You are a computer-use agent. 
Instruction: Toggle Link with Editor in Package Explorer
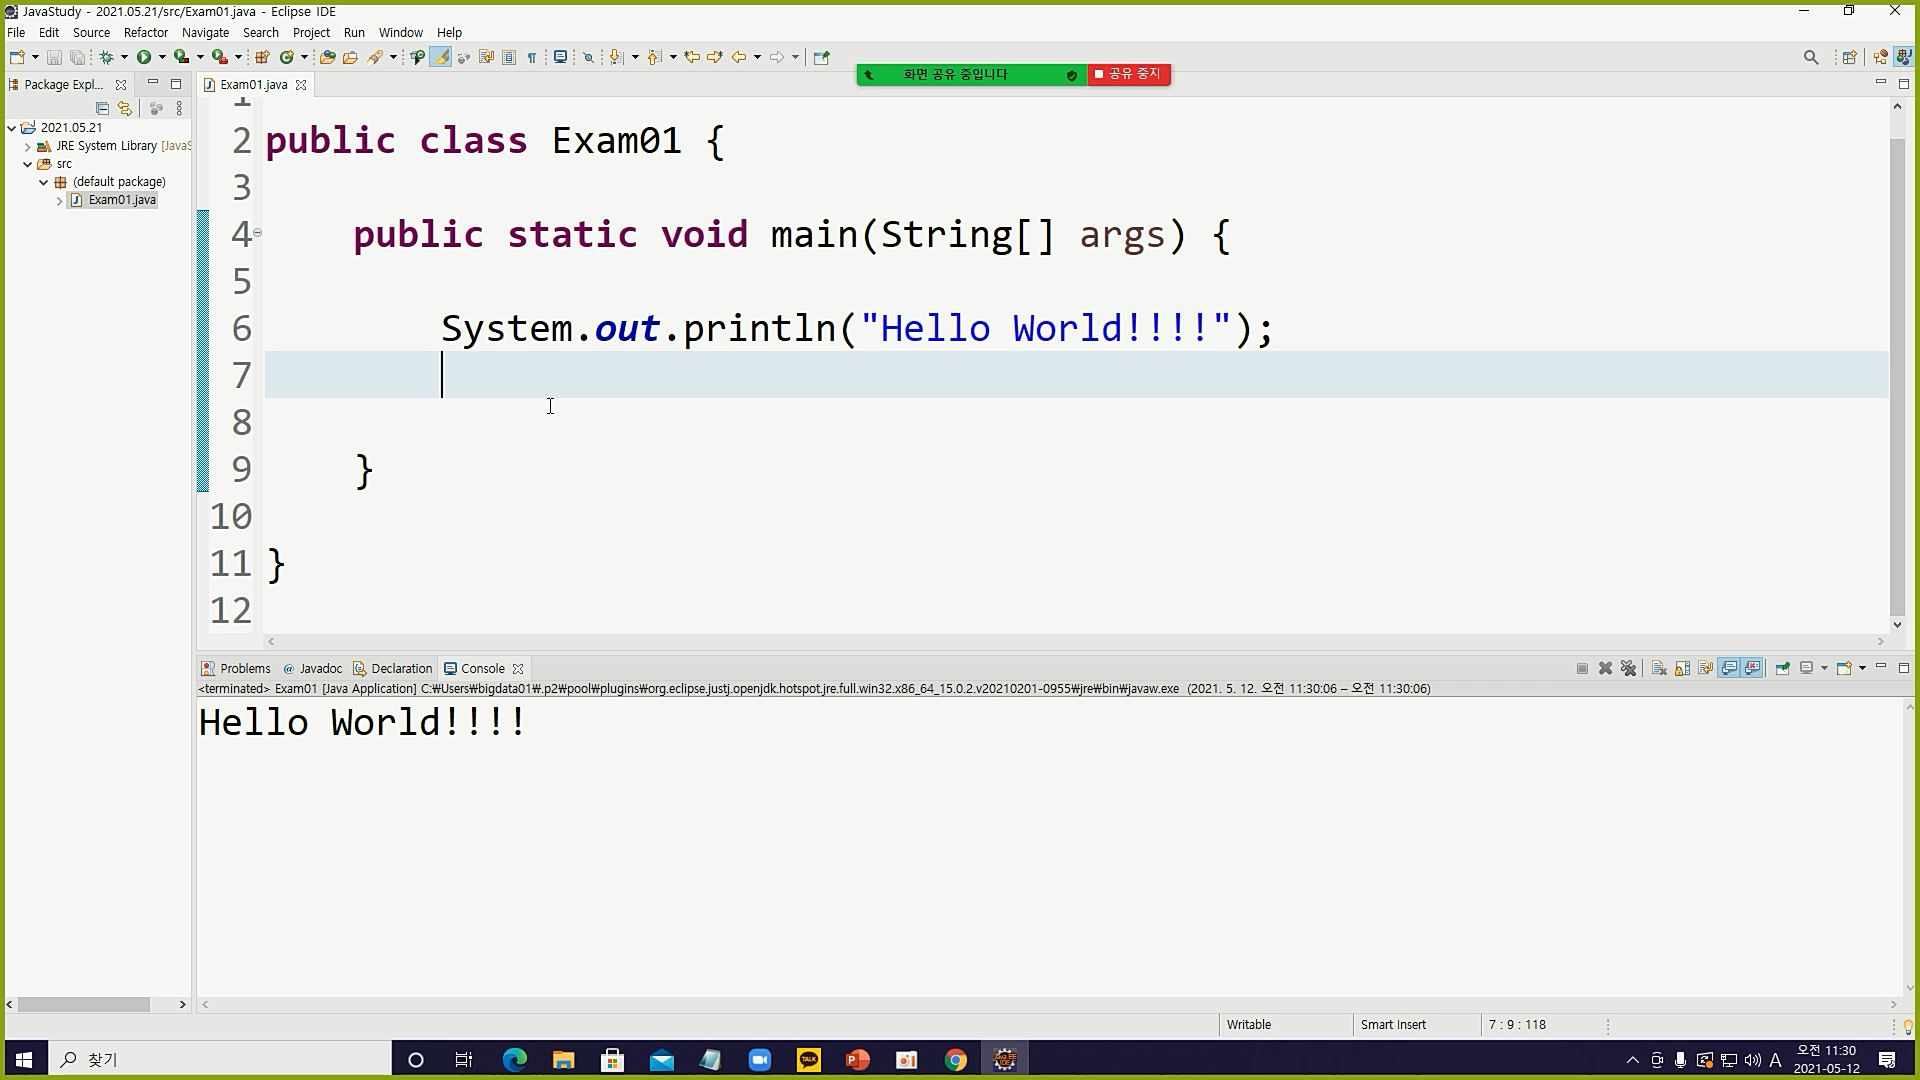tap(125, 108)
